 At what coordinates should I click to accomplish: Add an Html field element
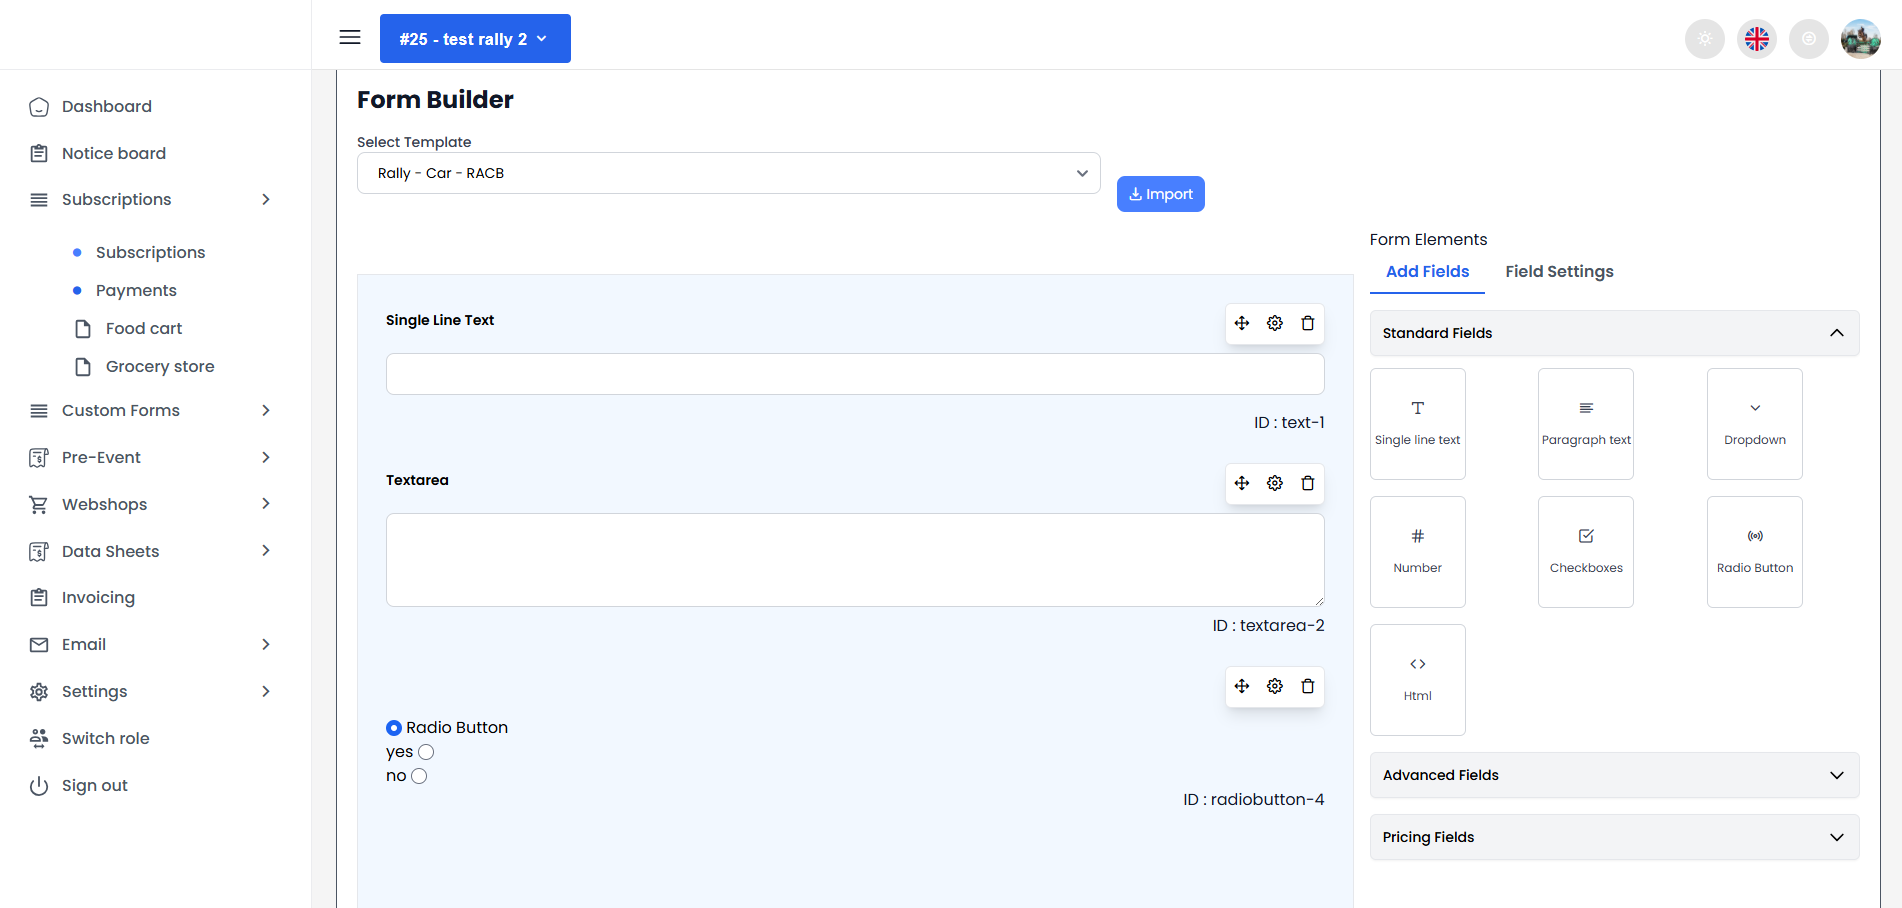click(x=1417, y=679)
